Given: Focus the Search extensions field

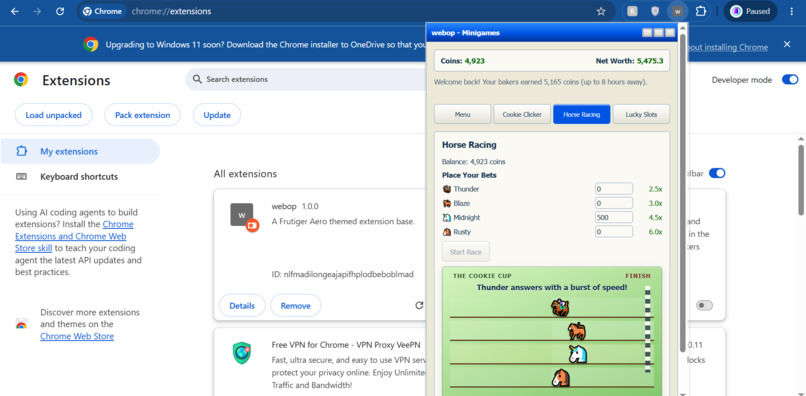Looking at the screenshot, I should coord(305,79).
